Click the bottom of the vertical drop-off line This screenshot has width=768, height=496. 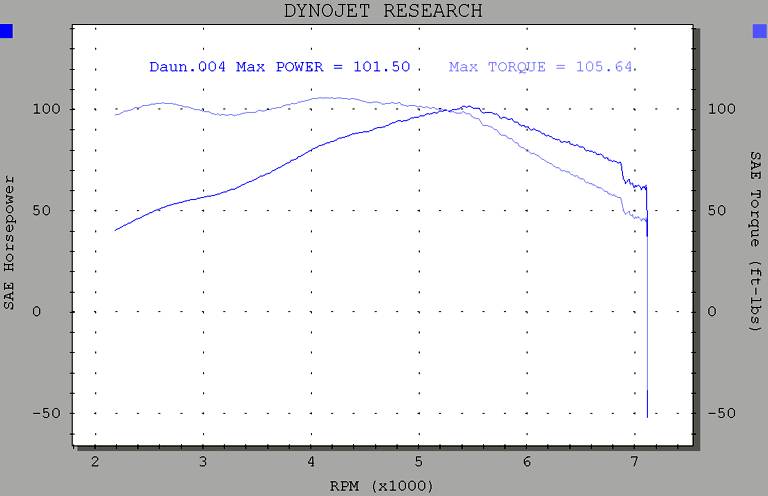[647, 415]
